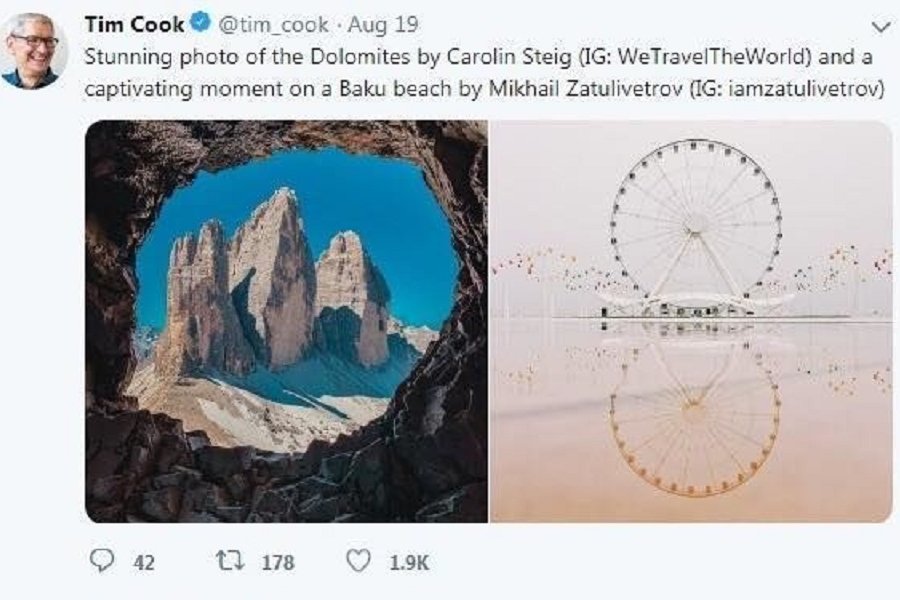Click the reply speech bubble icon

(102, 561)
